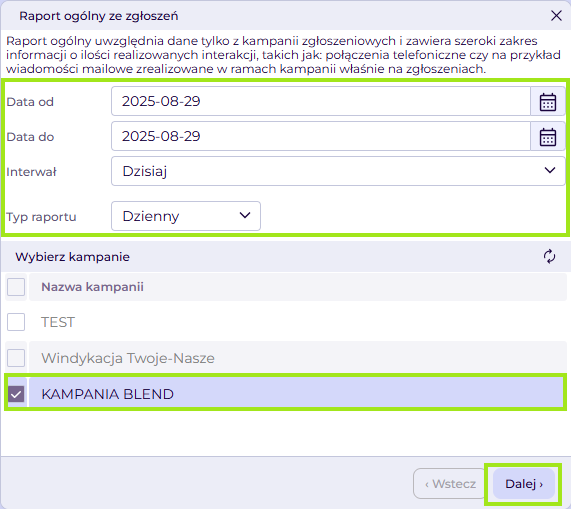Toggle the select-all checkbox beside Nazwa kampanii
The image size is (571, 509).
click(16, 287)
